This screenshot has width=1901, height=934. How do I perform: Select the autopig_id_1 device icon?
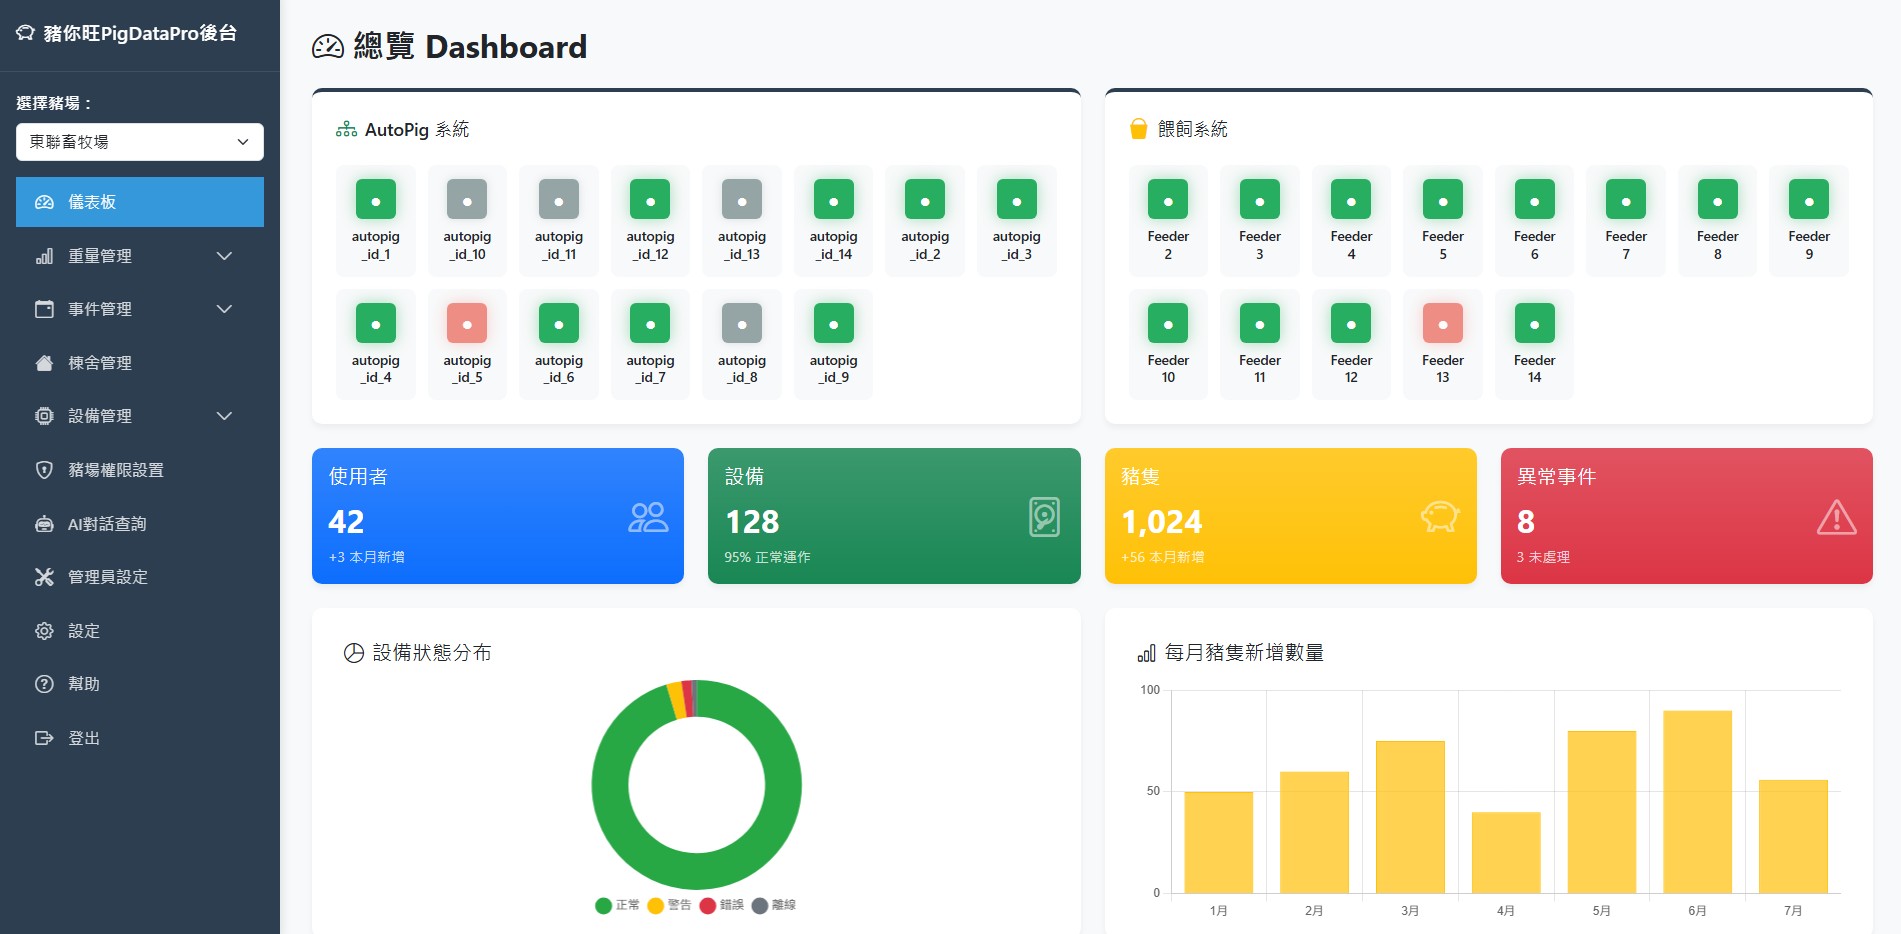[376, 200]
